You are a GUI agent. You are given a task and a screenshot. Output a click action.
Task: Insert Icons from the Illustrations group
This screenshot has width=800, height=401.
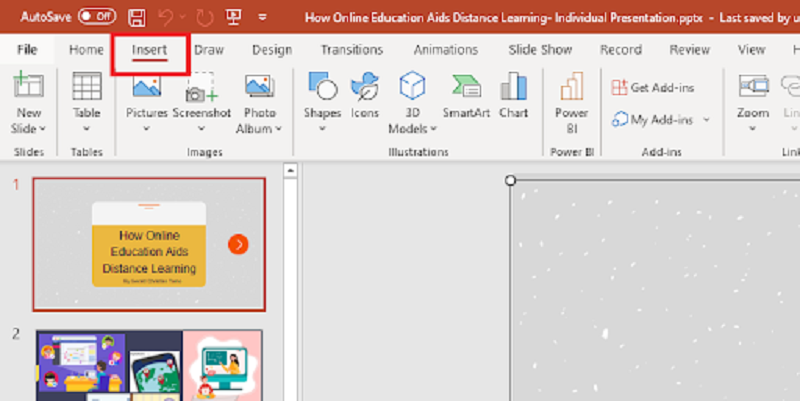click(364, 95)
